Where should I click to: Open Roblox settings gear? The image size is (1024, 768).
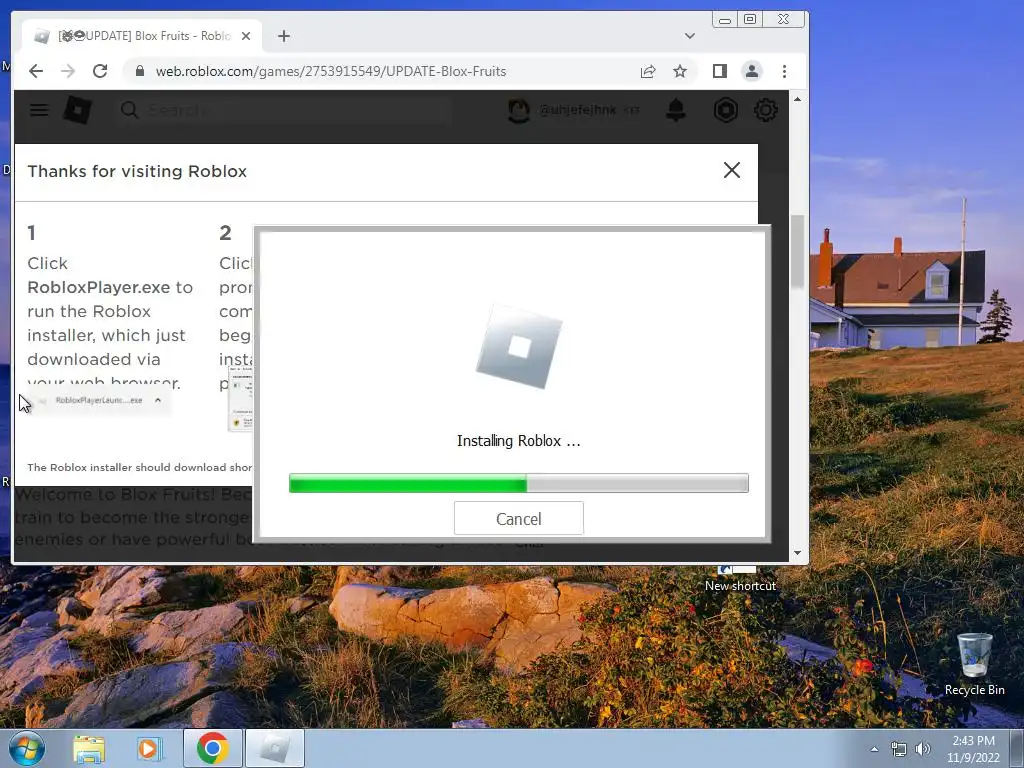pos(765,110)
